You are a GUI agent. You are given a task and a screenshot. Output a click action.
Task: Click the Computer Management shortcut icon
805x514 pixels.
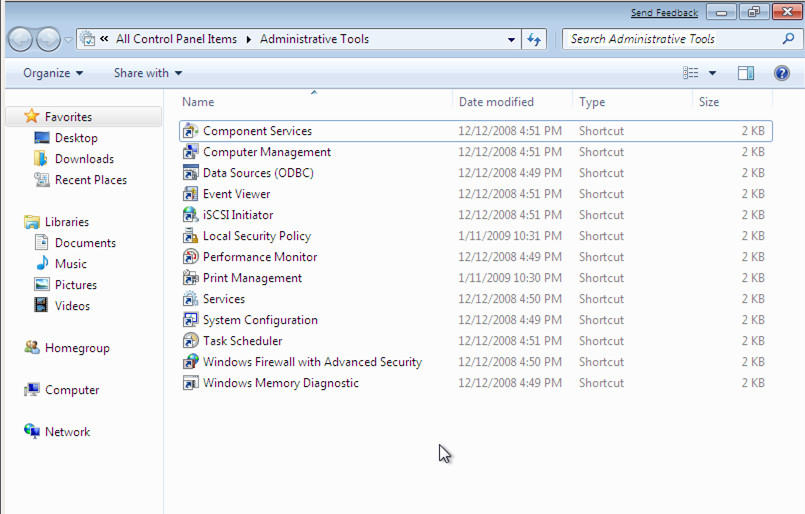190,152
